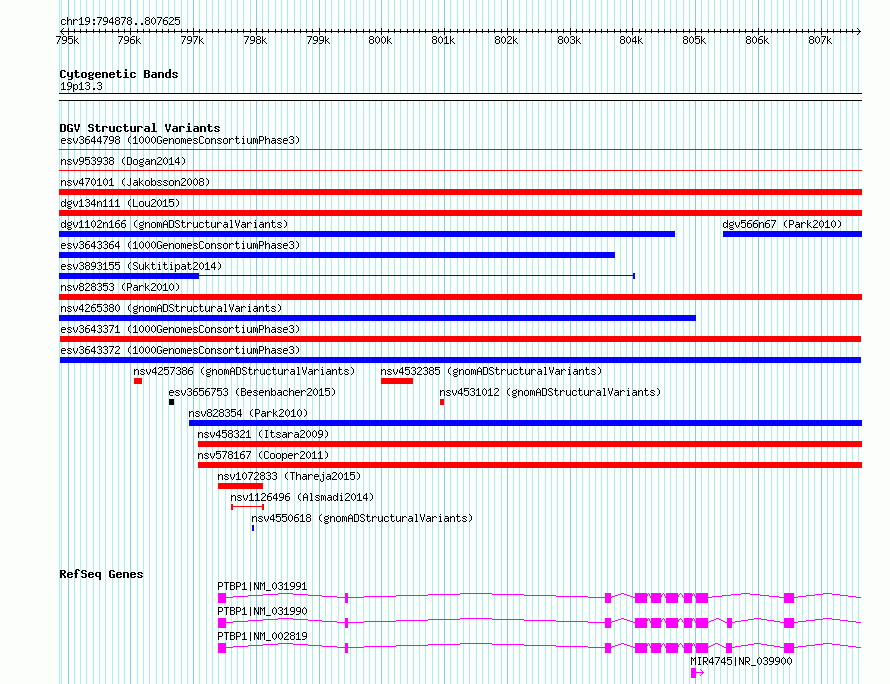
Task: Click the blue bar under dgv566n67
Action: click(792, 234)
